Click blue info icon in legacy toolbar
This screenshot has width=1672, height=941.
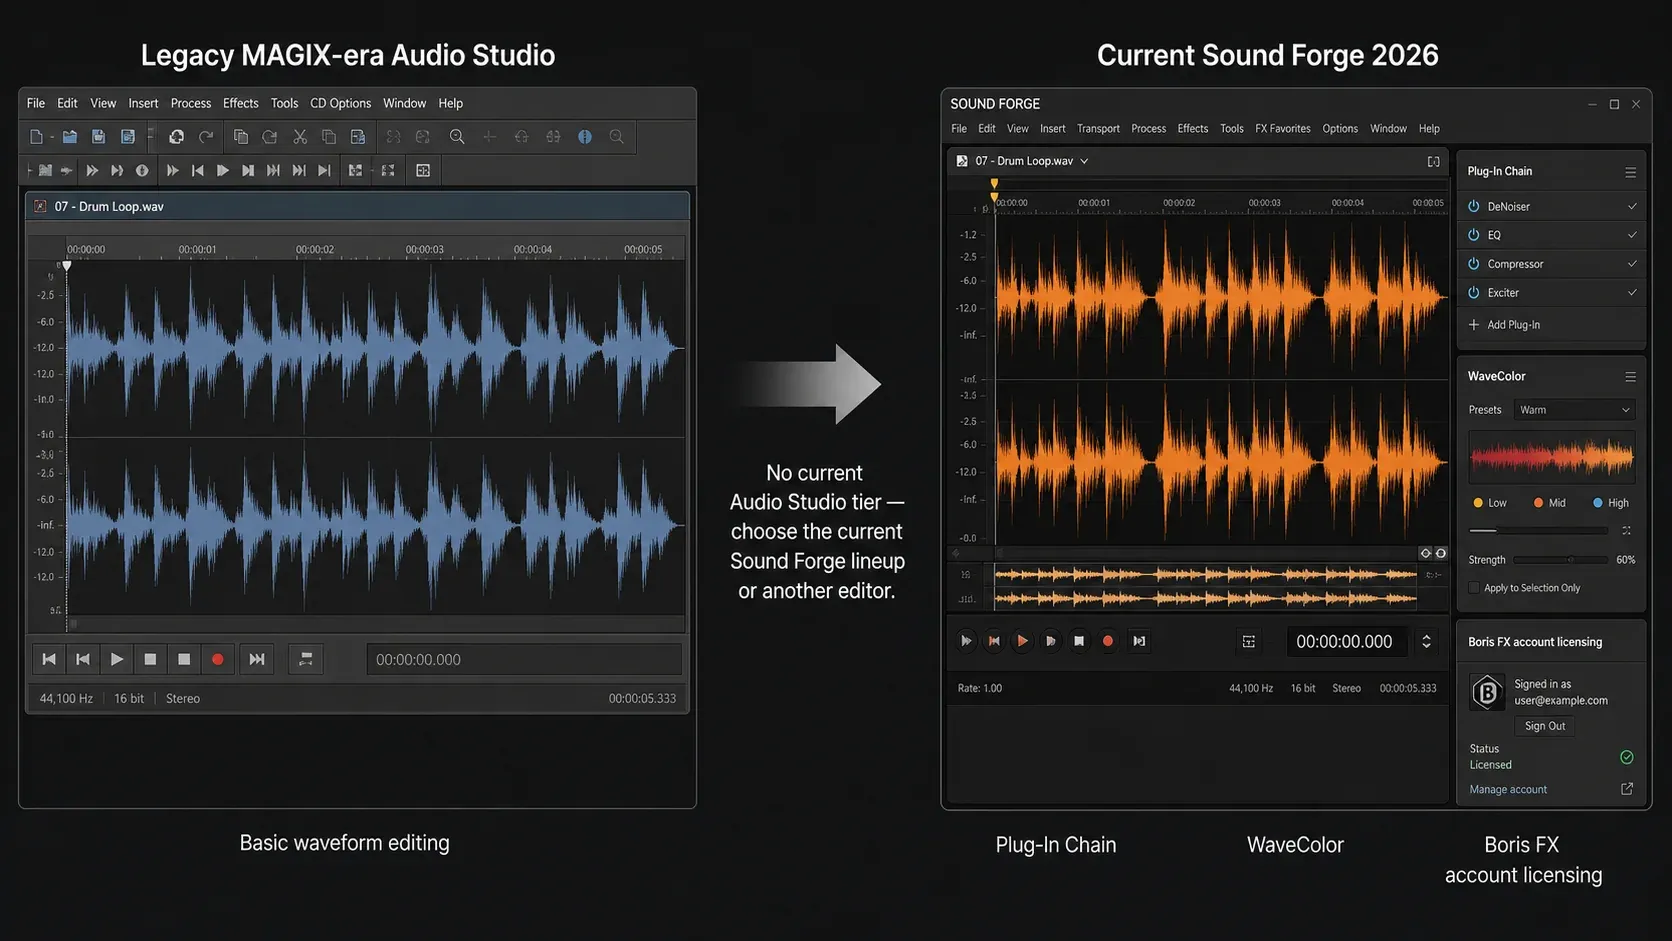pyautogui.click(x=585, y=137)
